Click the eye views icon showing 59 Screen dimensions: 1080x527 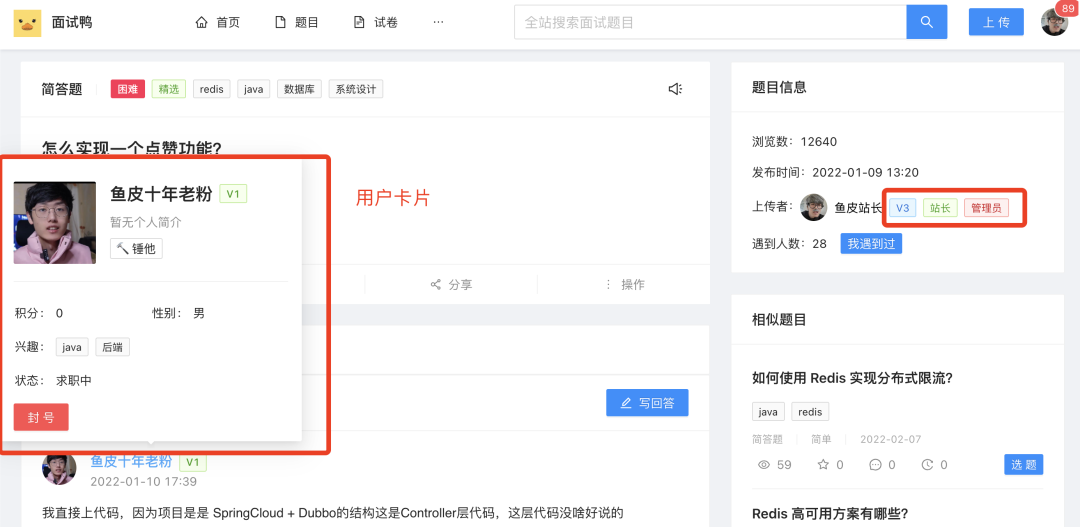(765, 465)
